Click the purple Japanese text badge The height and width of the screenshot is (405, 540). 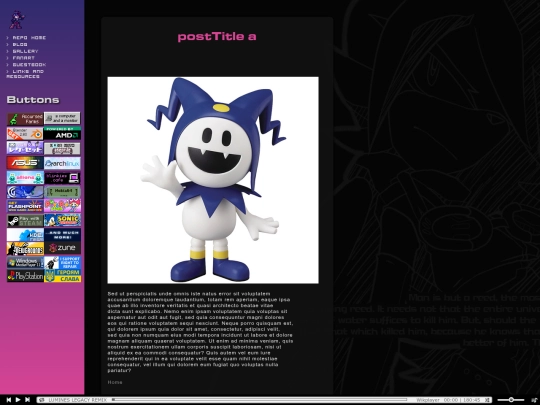click(x=25, y=148)
